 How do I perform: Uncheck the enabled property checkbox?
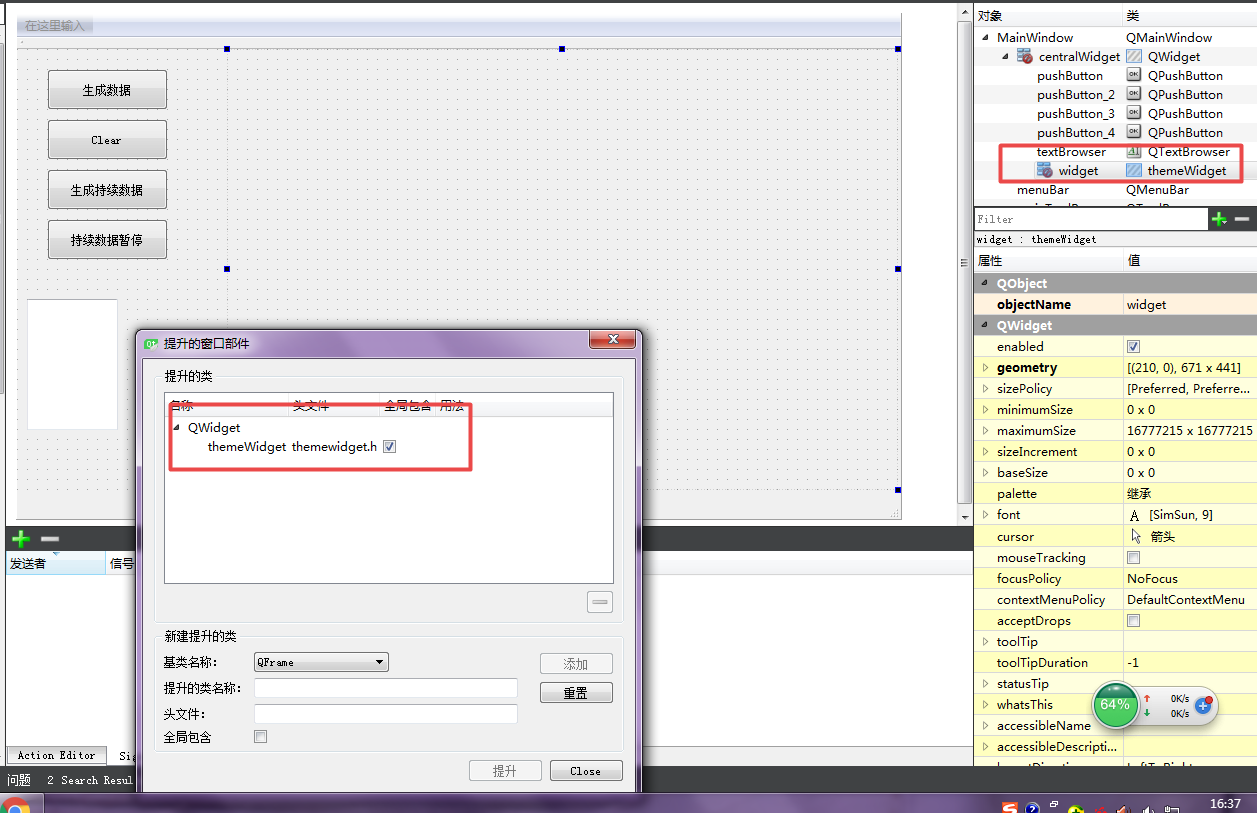[x=1134, y=346]
